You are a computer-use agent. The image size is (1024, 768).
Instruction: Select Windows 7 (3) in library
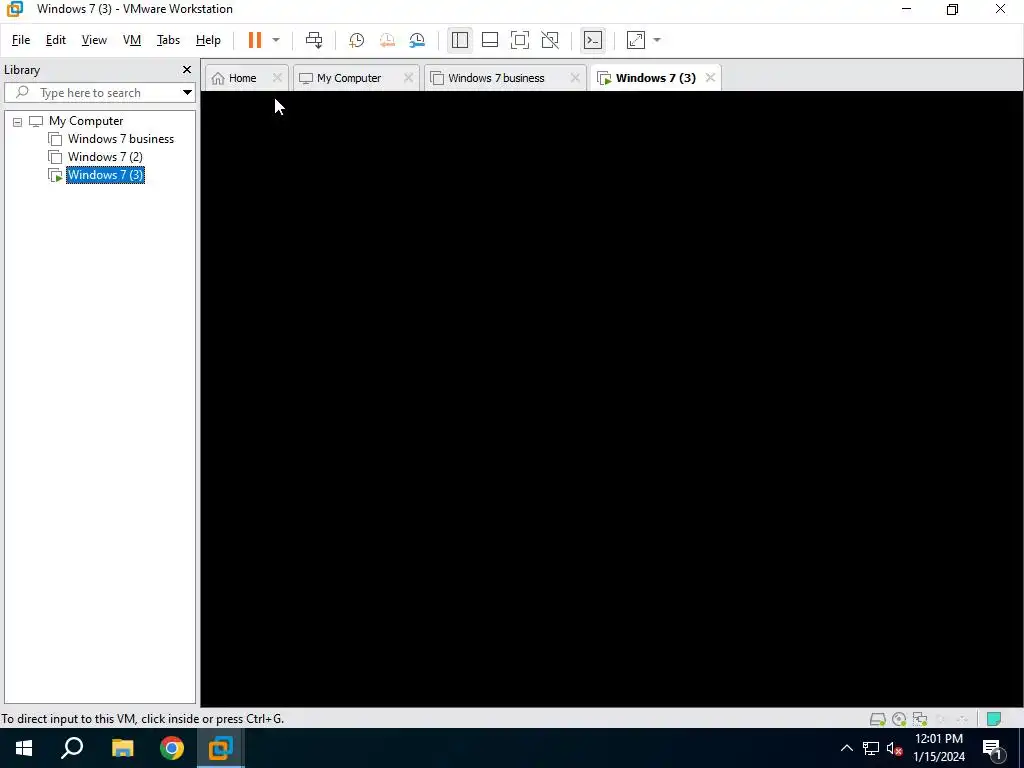[x=105, y=175]
